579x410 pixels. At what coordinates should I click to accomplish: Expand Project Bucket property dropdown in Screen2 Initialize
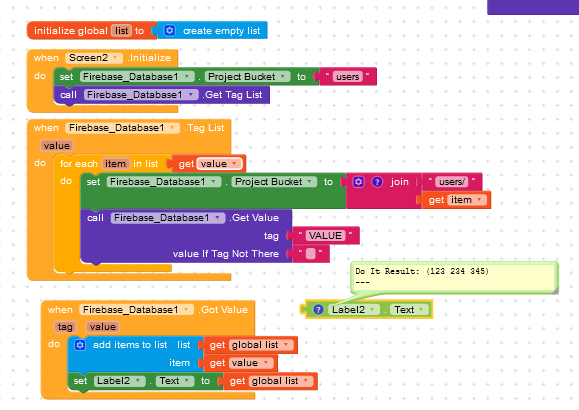[283, 76]
